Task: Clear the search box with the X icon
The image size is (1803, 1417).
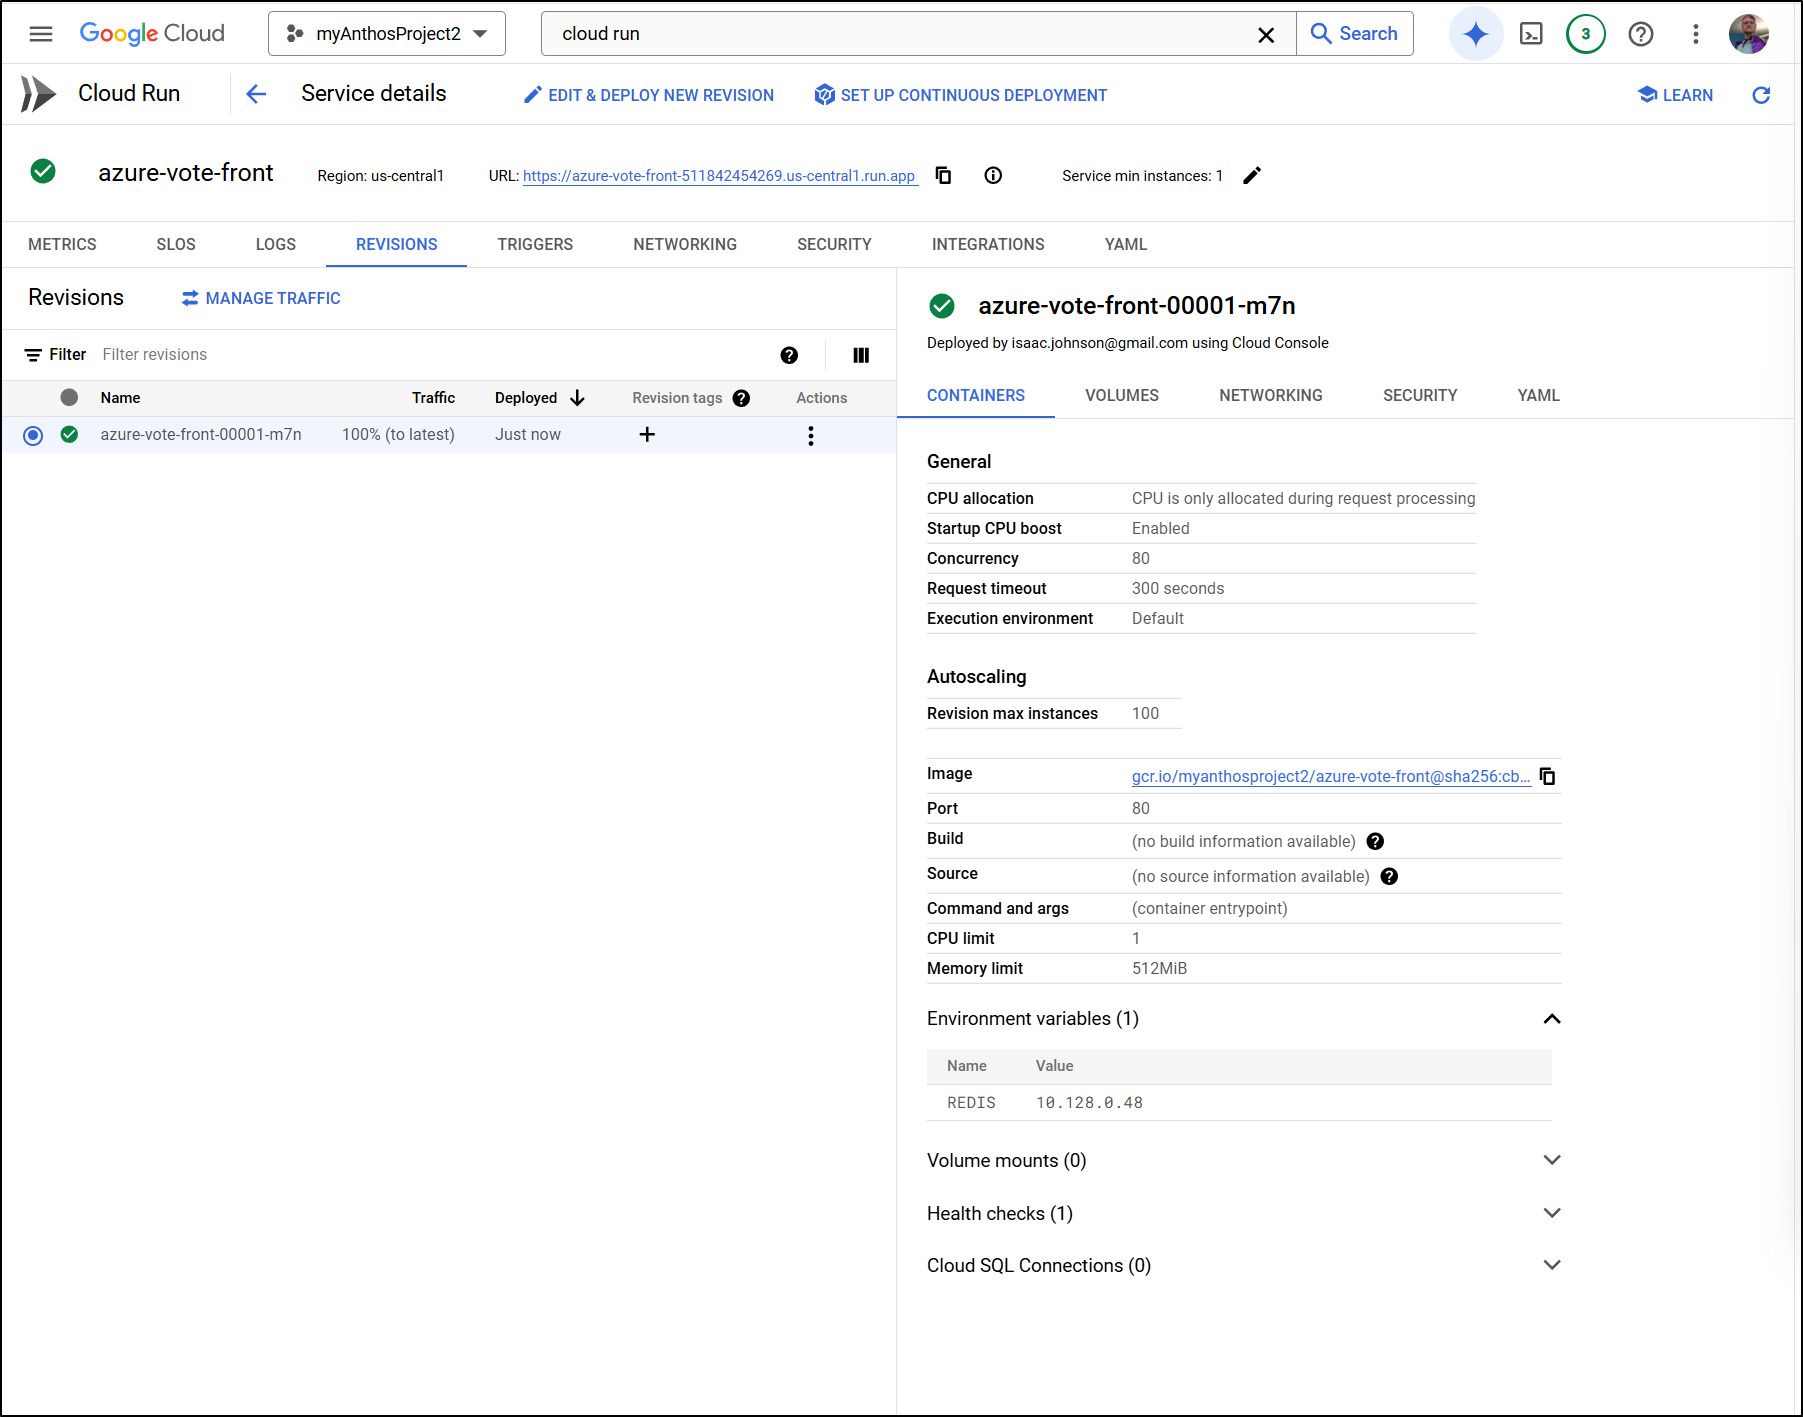Action: 1266,35
